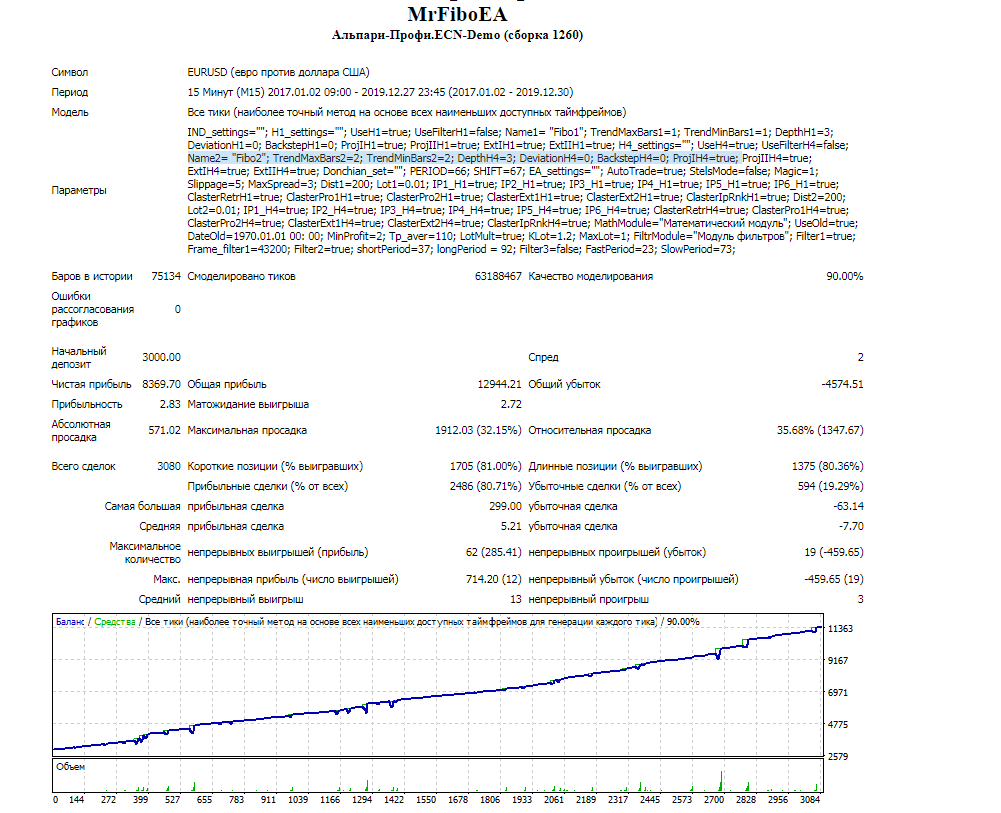Click the green 'Средства' legend label
The height and width of the screenshot is (813, 1001).
(115, 622)
